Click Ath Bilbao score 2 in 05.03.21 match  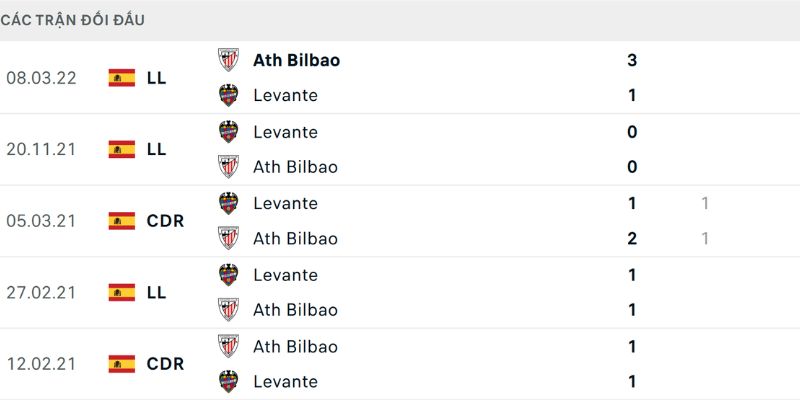click(x=632, y=239)
